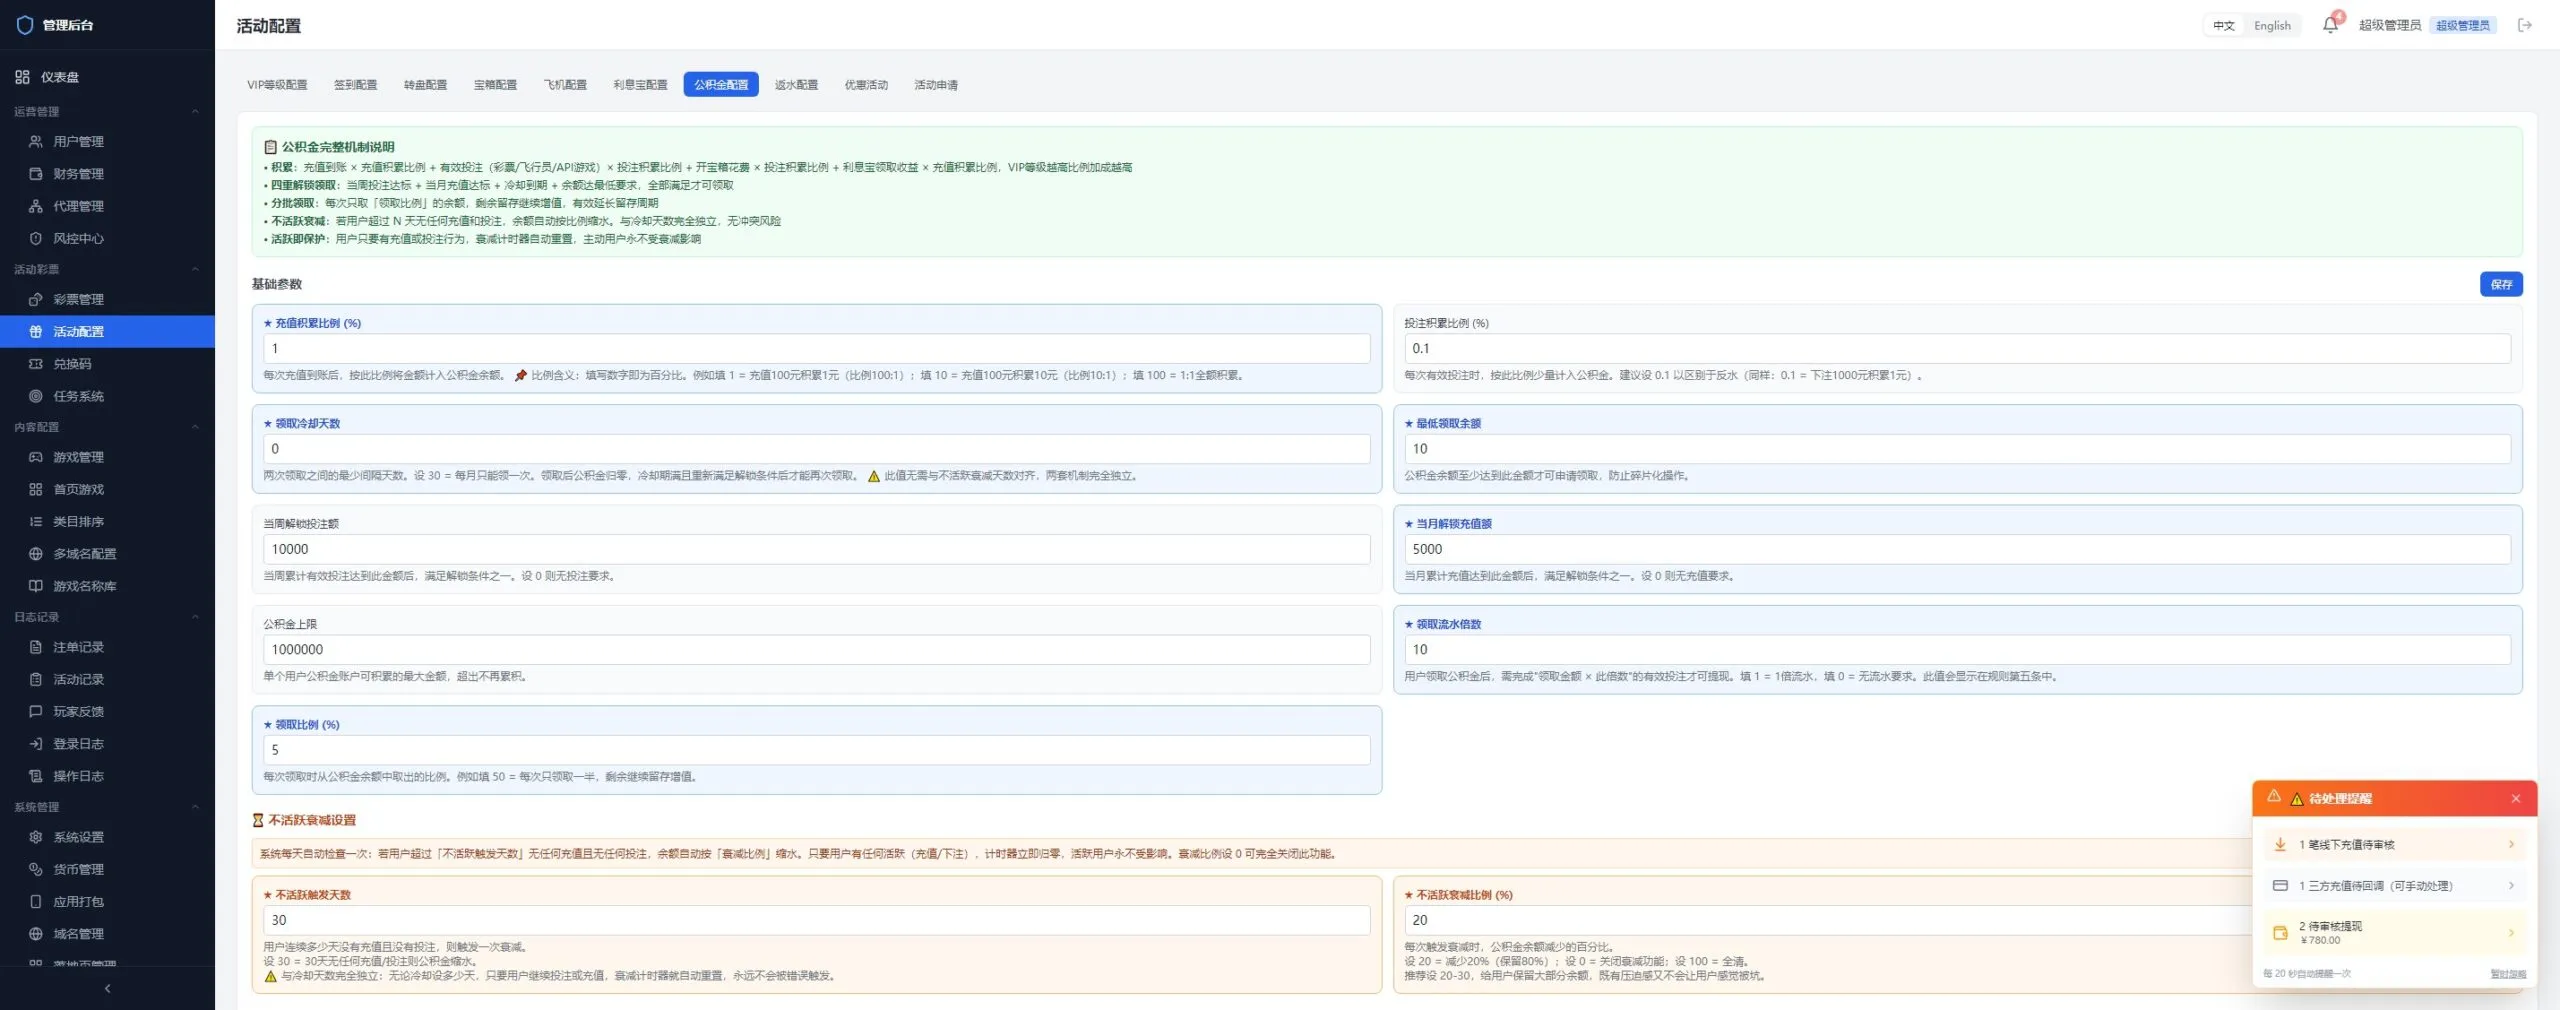Collapse the sidebar with bottom chevron
The height and width of the screenshot is (1010, 2560).
107,988
